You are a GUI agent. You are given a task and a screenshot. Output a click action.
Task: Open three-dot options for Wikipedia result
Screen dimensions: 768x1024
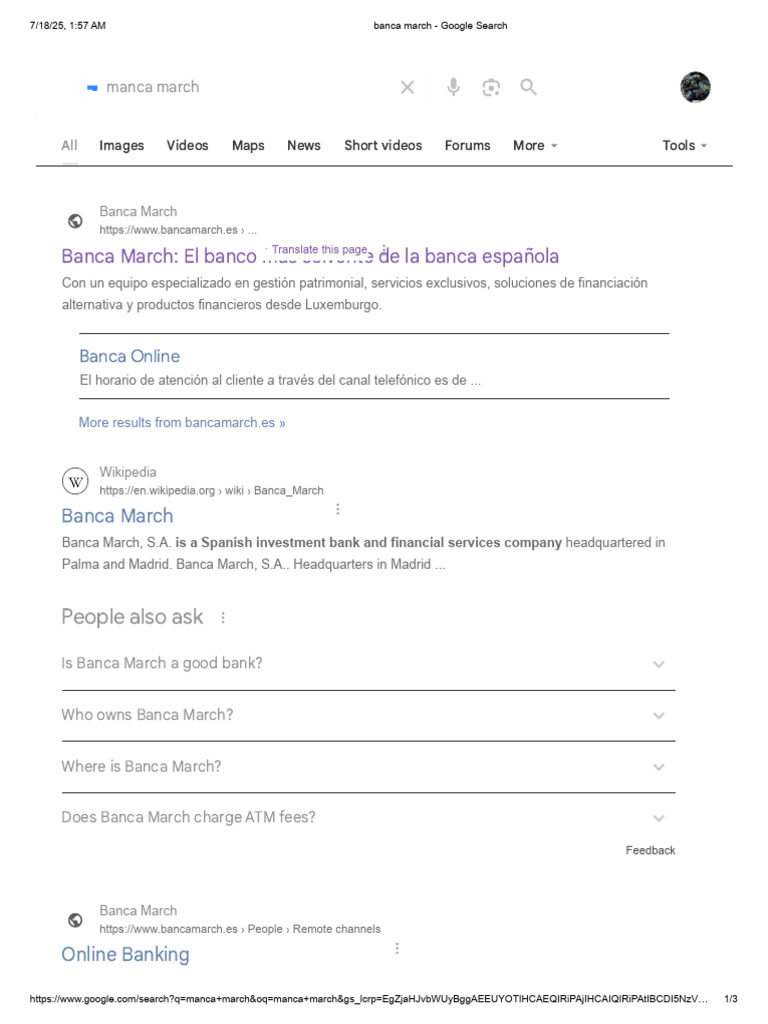[x=338, y=509]
